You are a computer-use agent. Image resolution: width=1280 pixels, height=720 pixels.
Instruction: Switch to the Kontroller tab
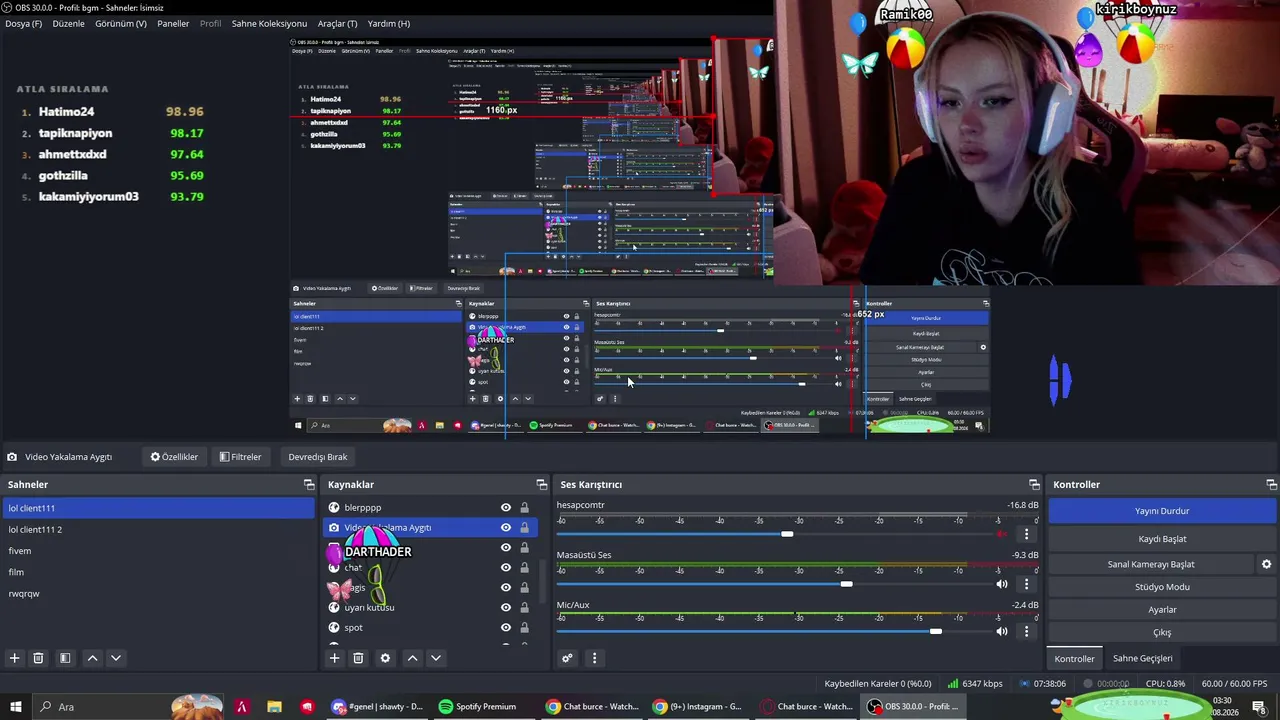[x=1075, y=659]
